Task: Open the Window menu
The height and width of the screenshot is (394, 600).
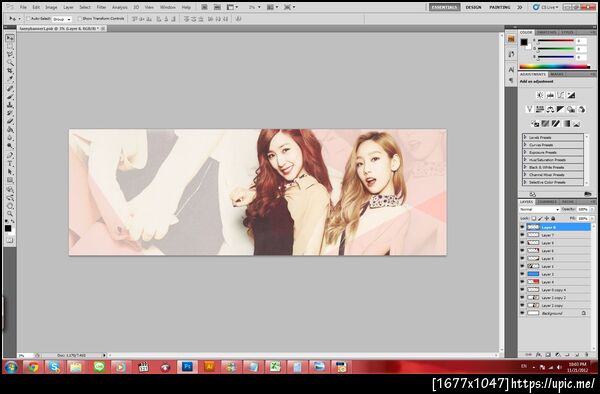Action: (x=168, y=7)
